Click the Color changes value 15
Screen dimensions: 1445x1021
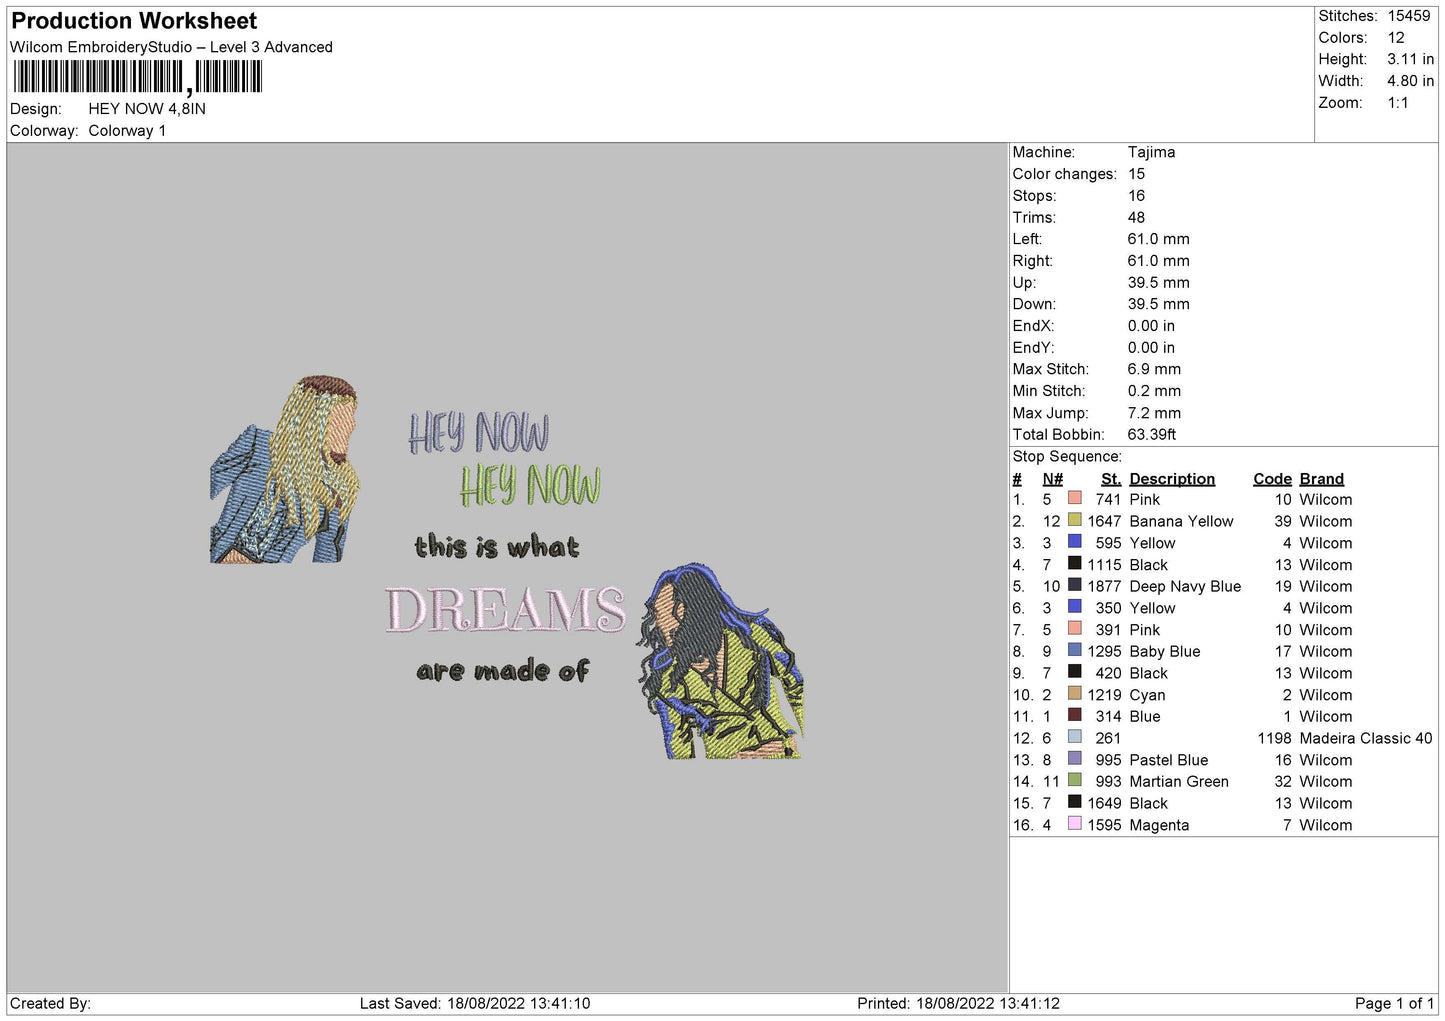click(x=1137, y=174)
